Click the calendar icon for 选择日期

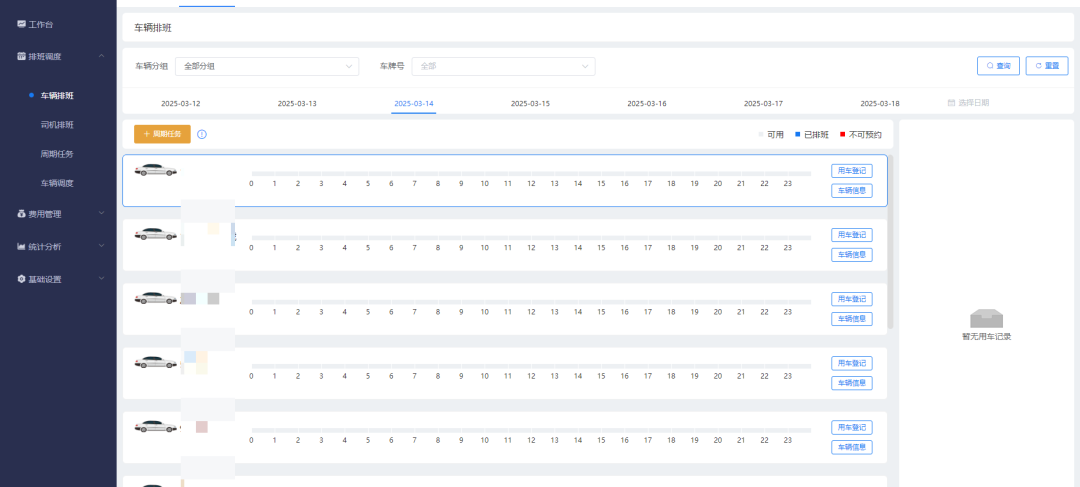click(950, 103)
